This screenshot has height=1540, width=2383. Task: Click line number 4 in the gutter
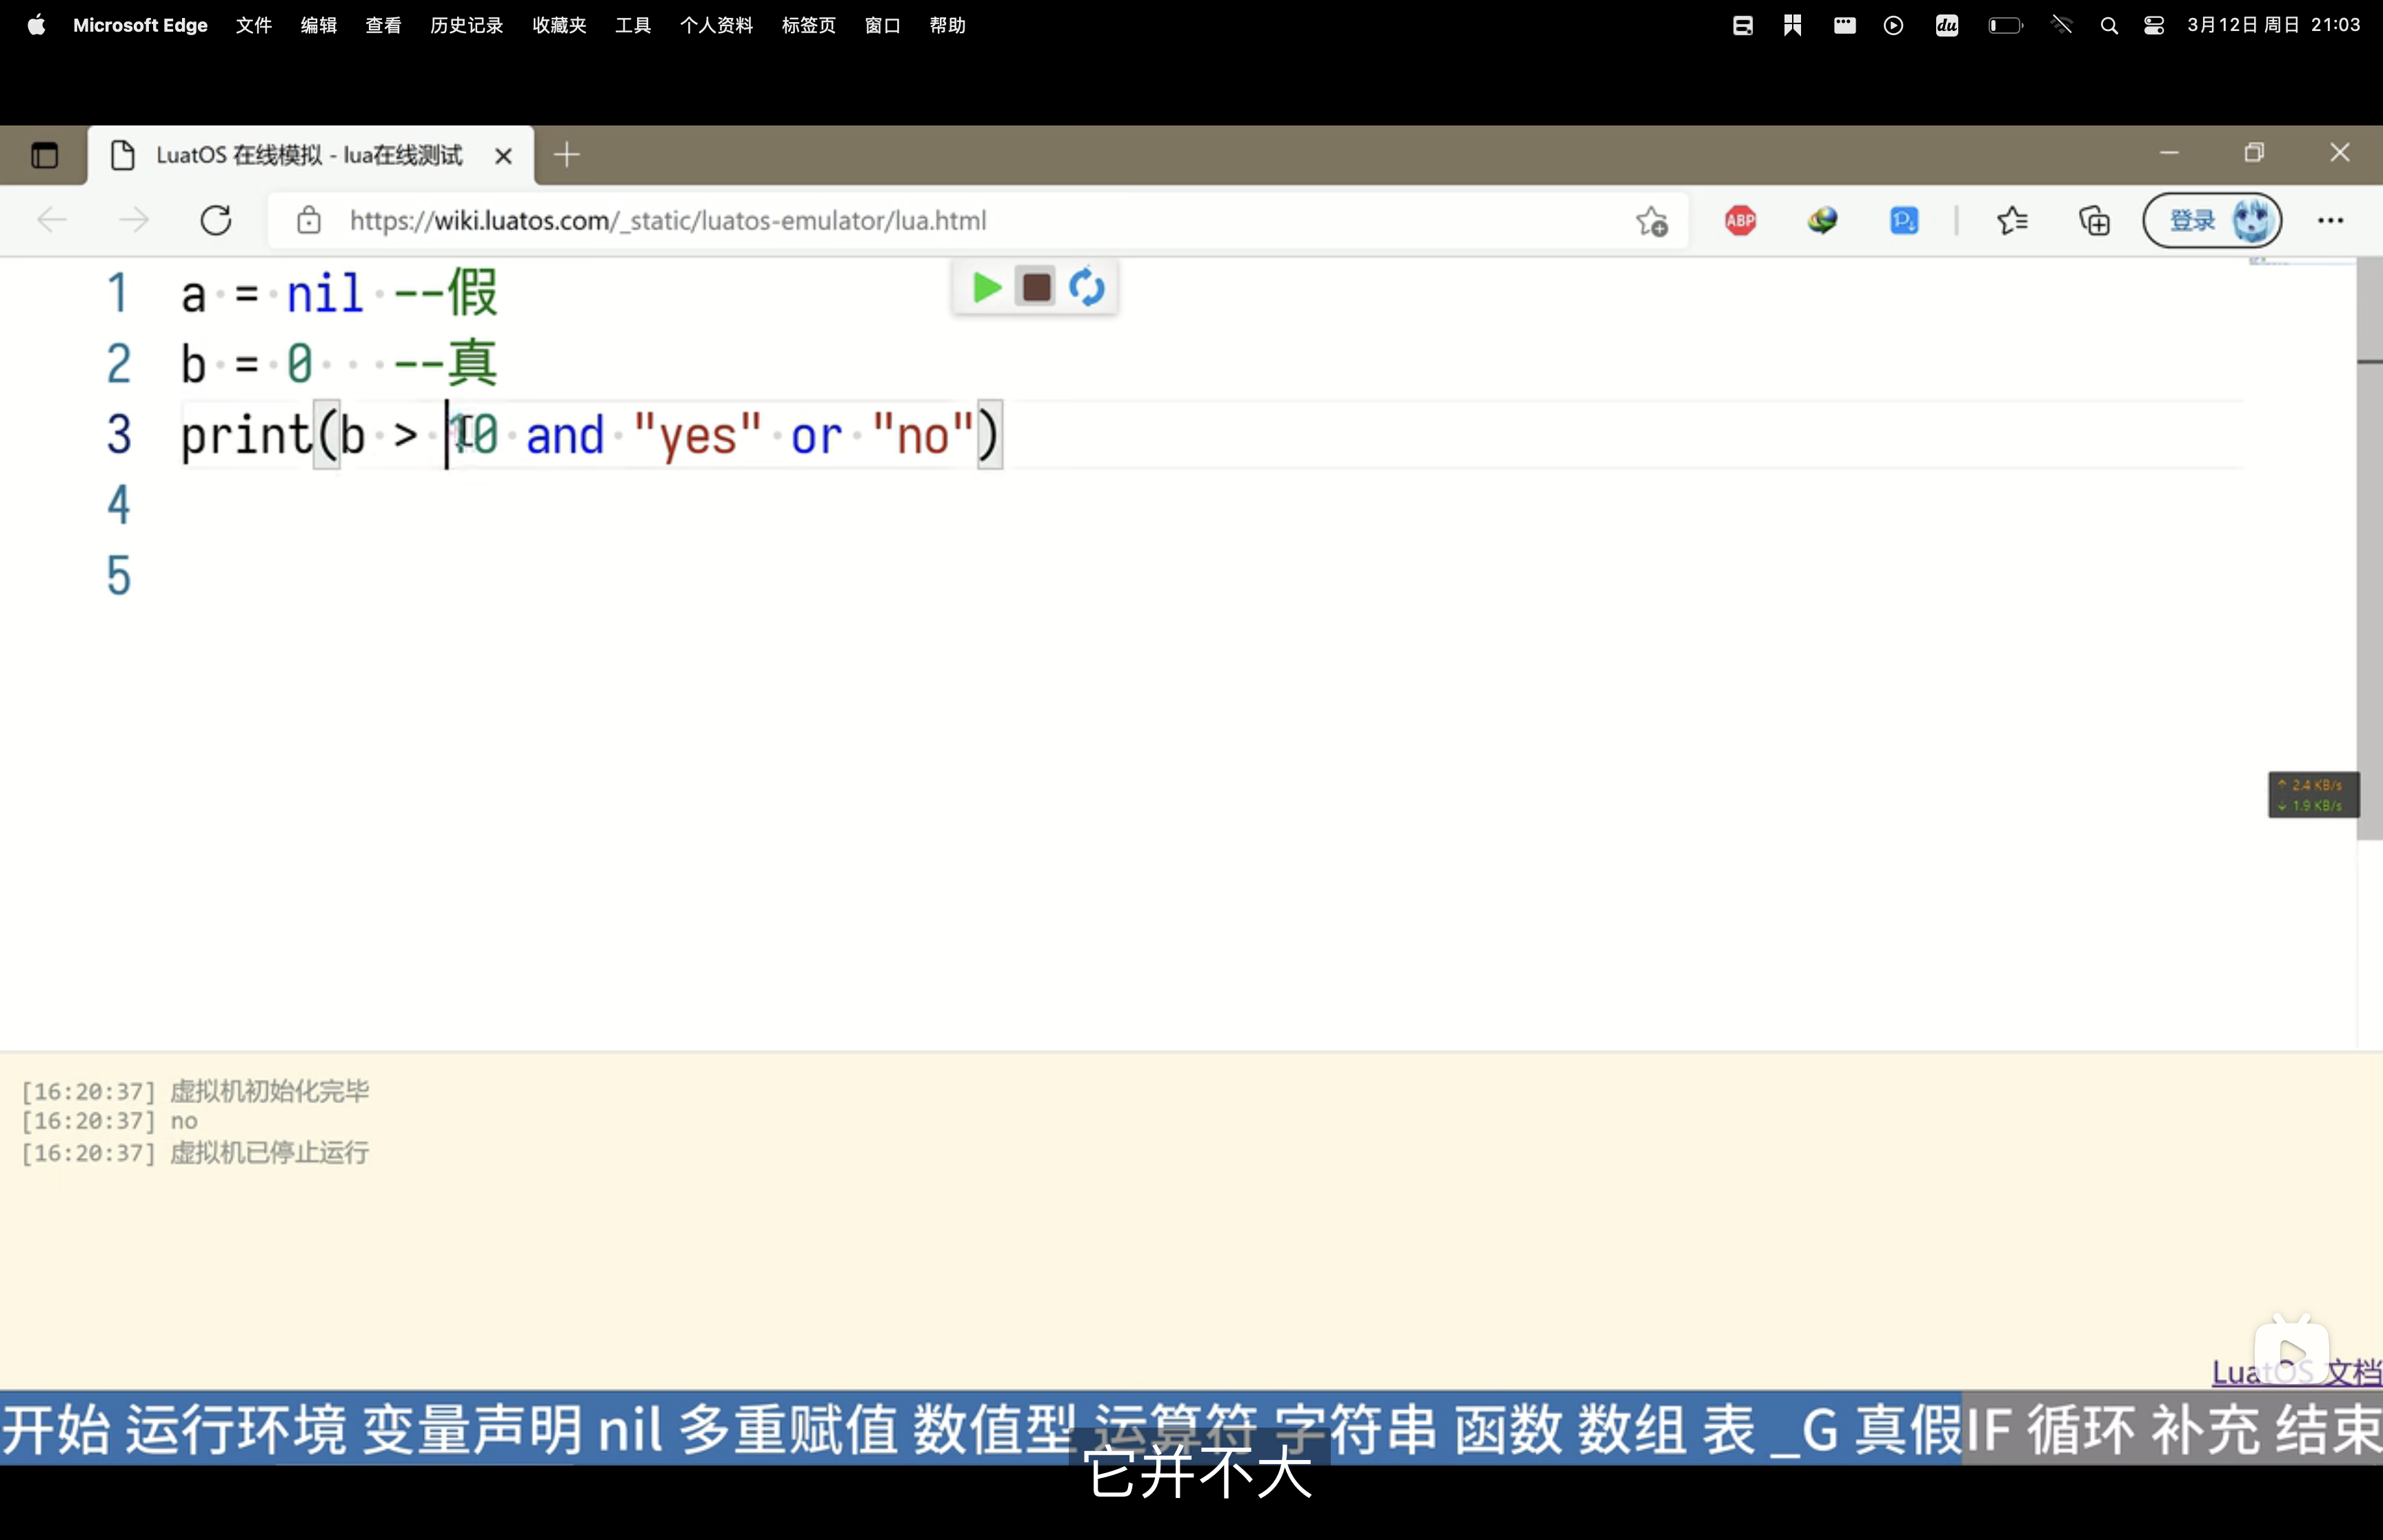pyautogui.click(x=118, y=505)
